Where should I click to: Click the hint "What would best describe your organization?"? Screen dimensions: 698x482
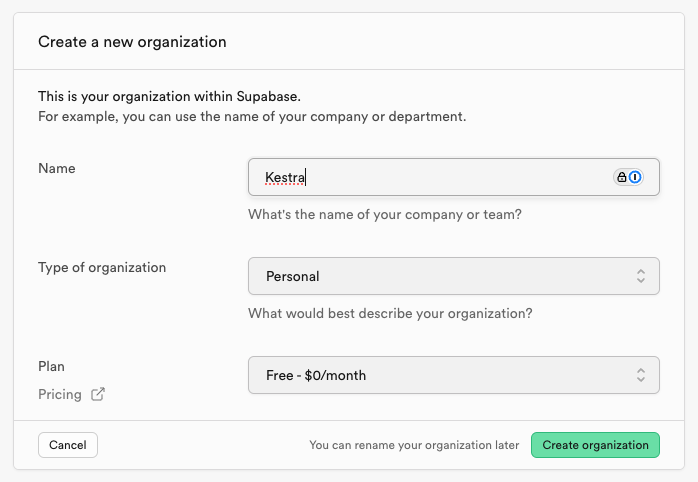(x=390, y=313)
